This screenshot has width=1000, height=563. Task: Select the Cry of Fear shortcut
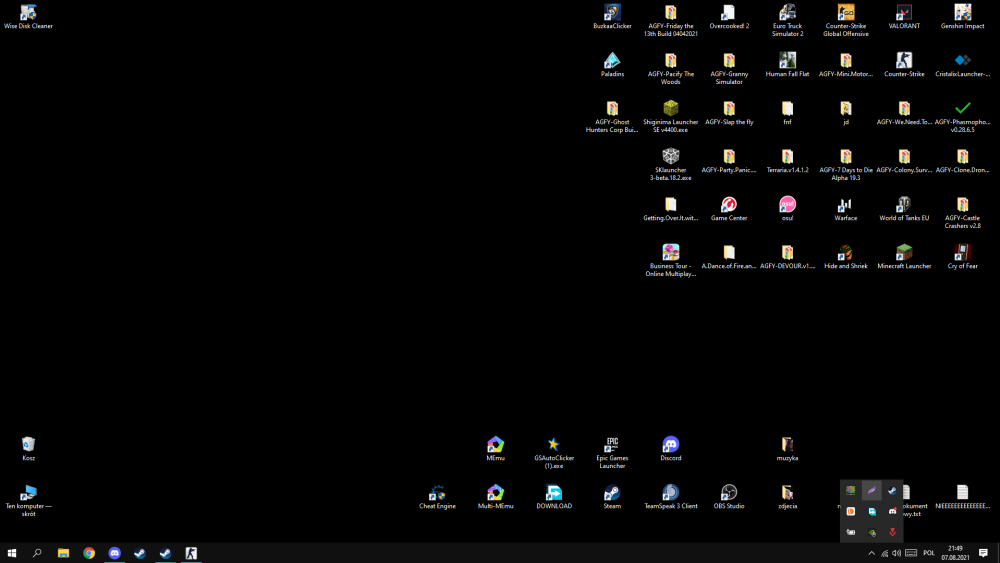(x=962, y=256)
